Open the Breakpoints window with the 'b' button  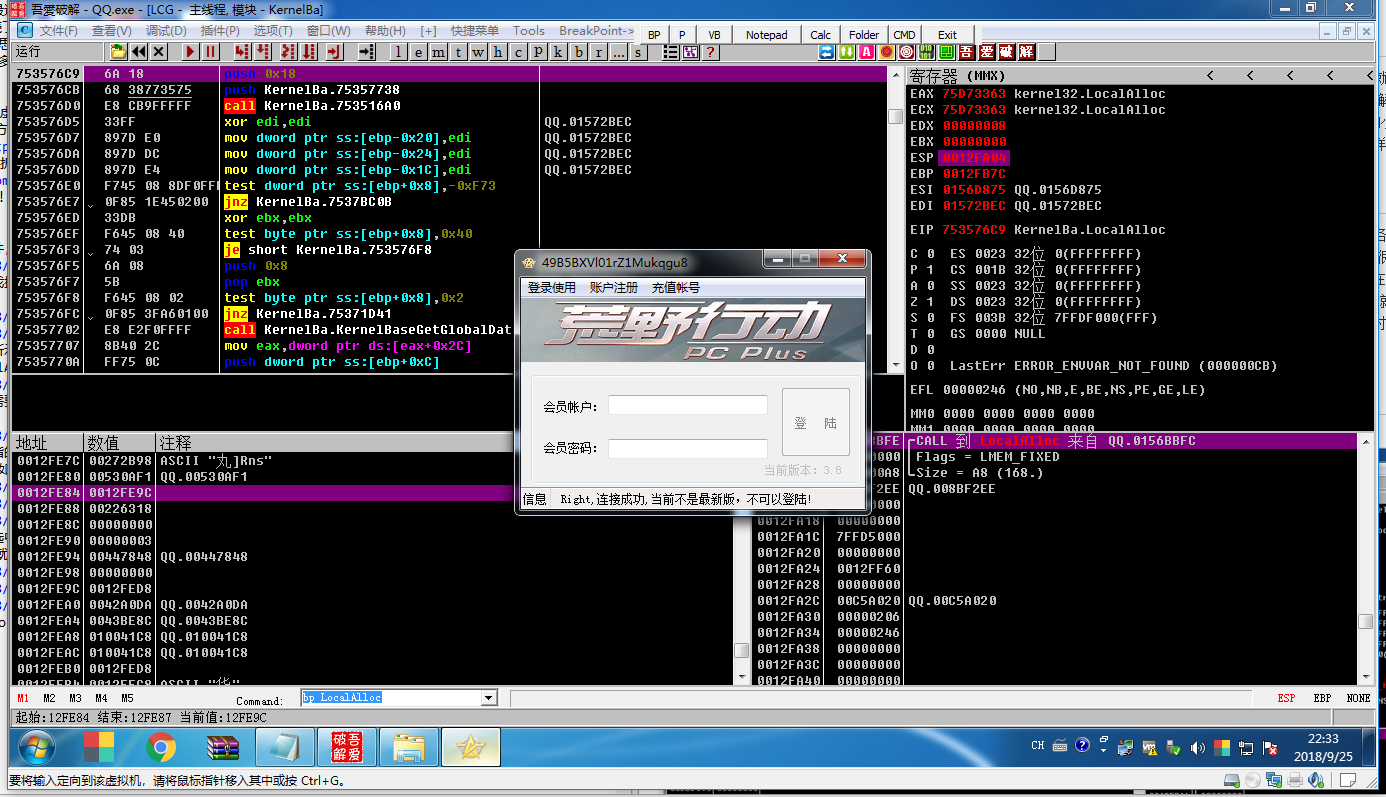(578, 51)
